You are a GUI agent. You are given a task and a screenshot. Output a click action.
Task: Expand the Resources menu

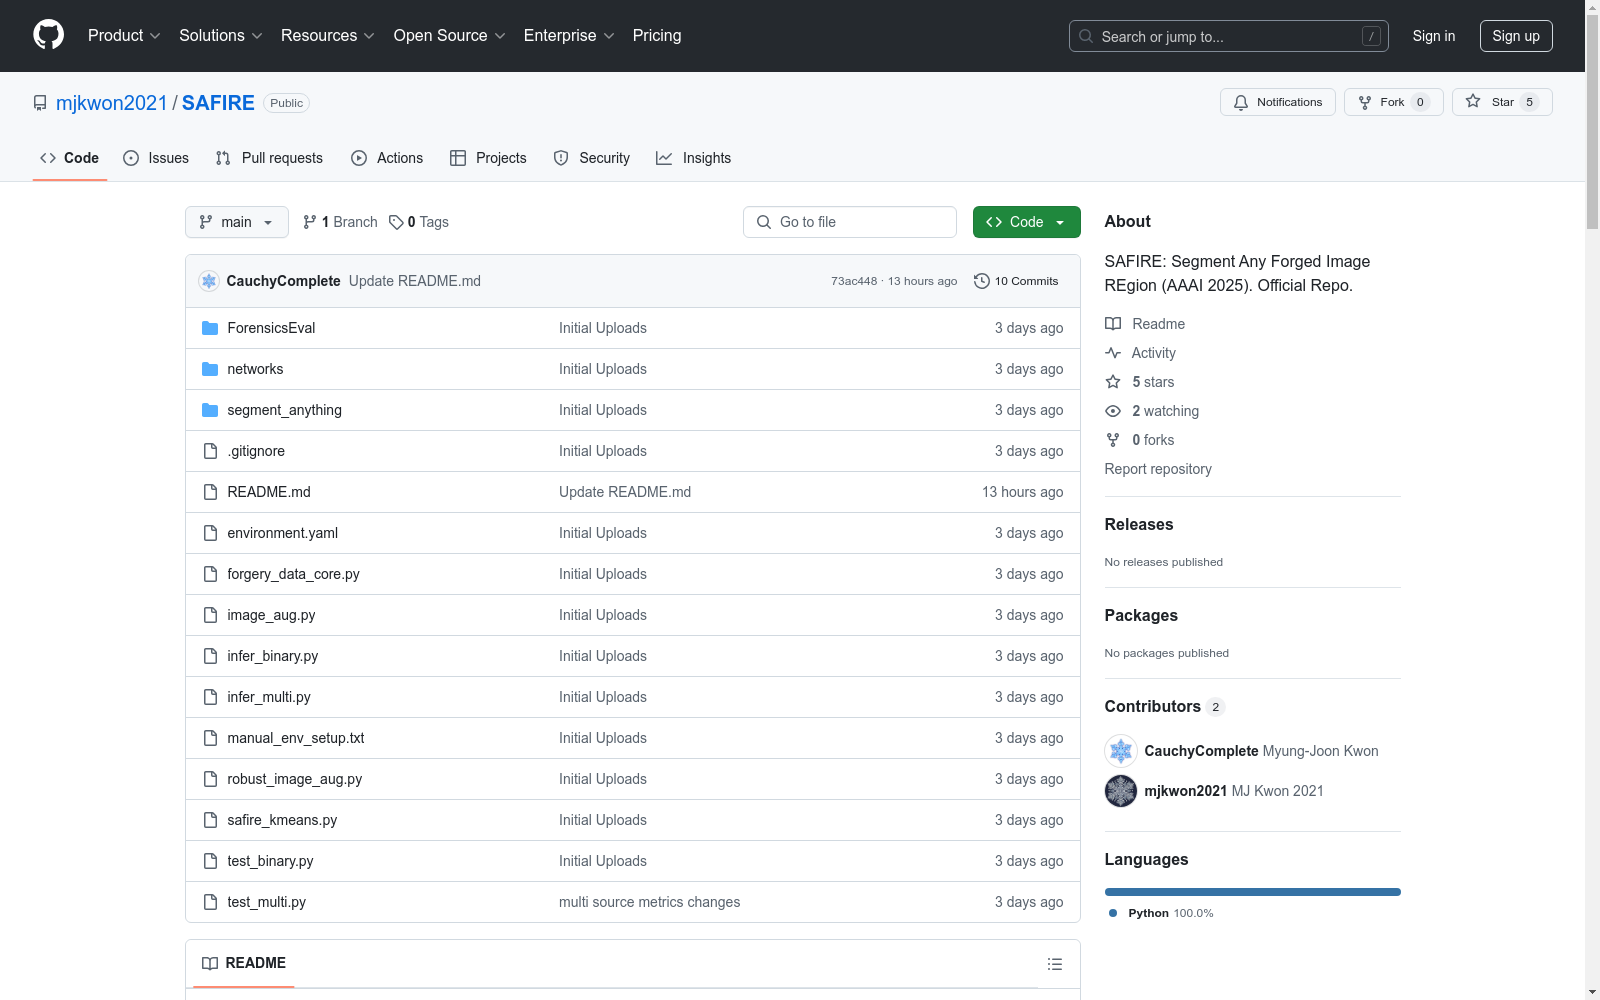click(x=328, y=35)
